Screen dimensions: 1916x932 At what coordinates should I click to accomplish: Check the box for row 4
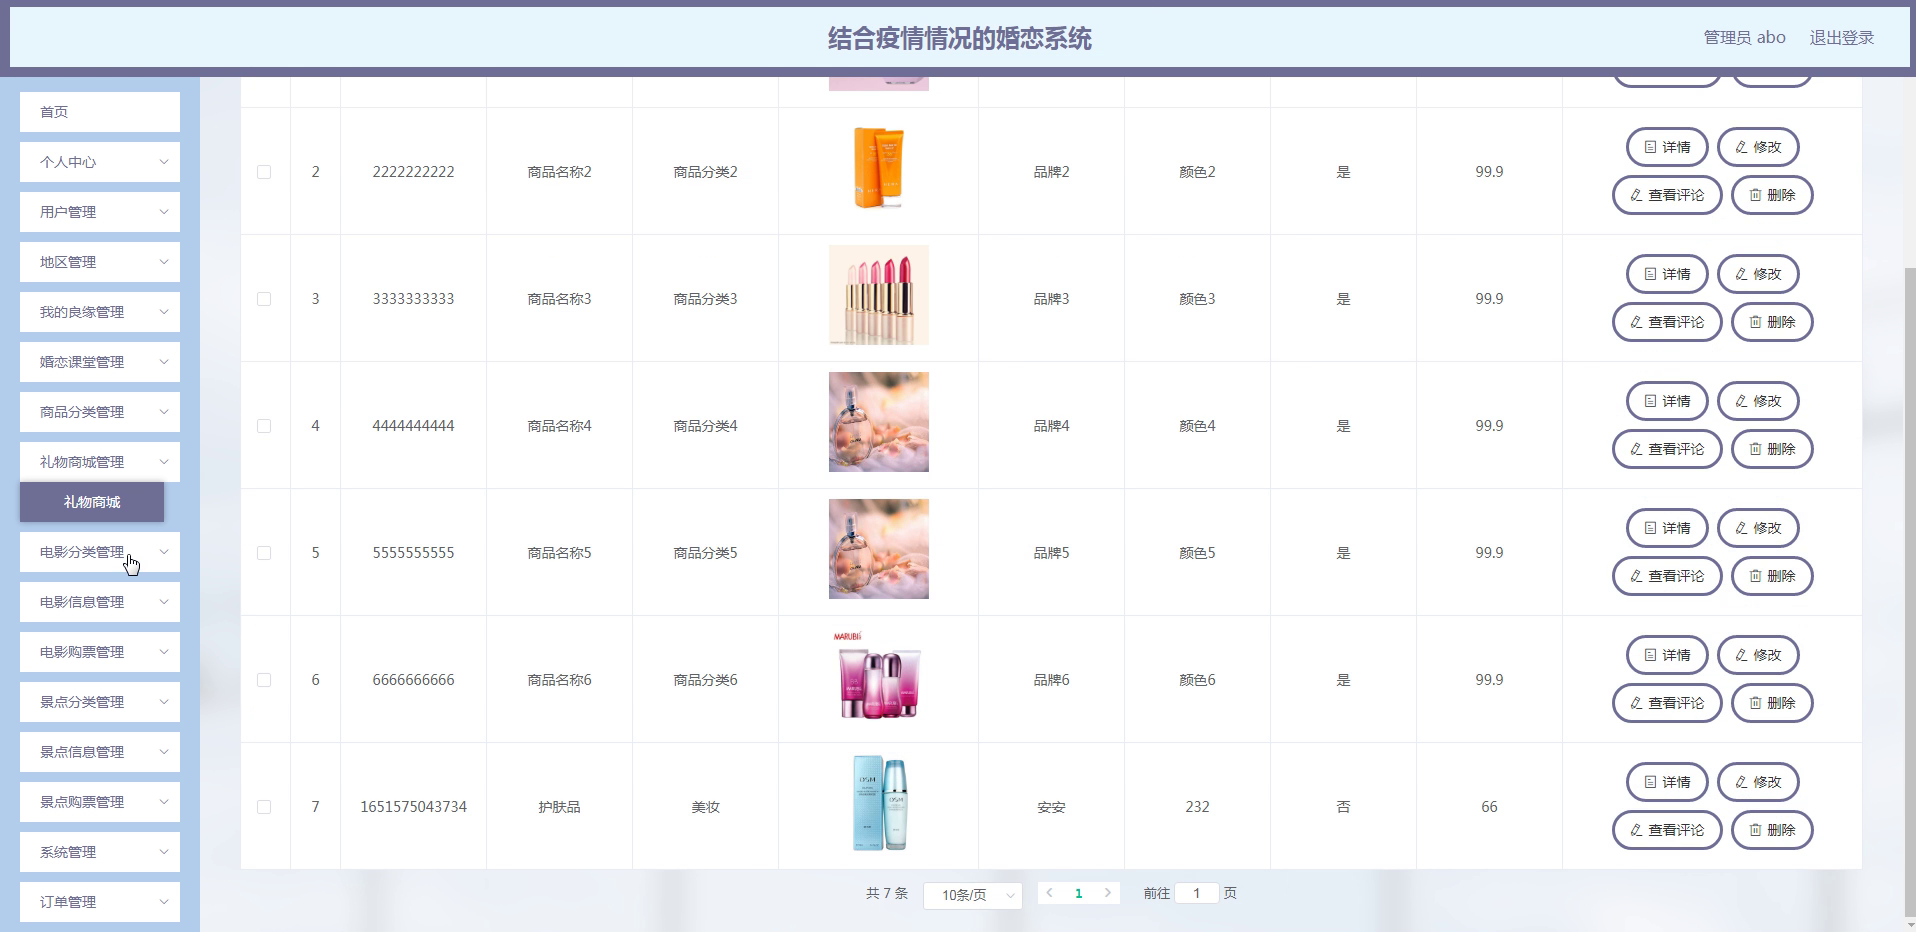pos(264,426)
